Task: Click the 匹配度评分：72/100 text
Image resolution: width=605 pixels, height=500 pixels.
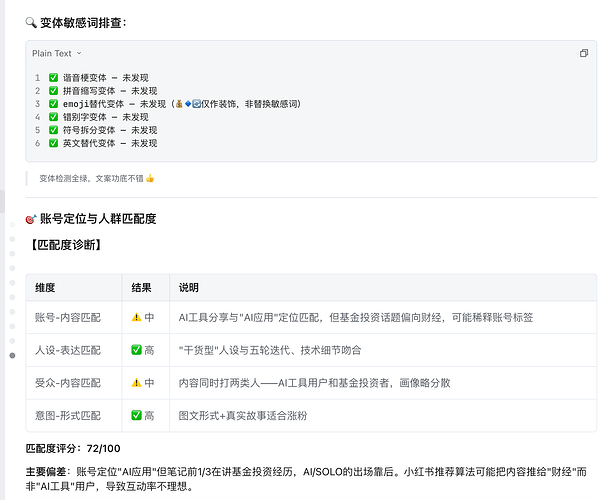Action: pos(73,448)
